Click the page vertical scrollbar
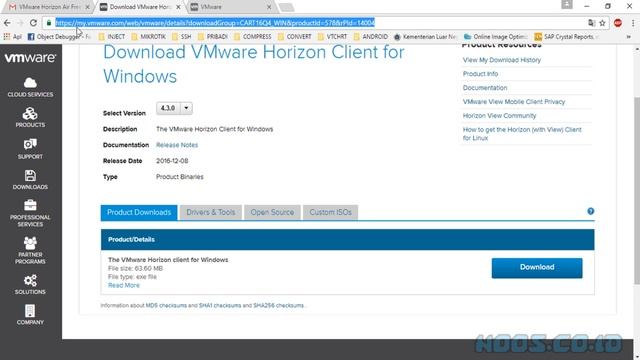Image resolution: width=640 pixels, height=360 pixels. pos(636,191)
